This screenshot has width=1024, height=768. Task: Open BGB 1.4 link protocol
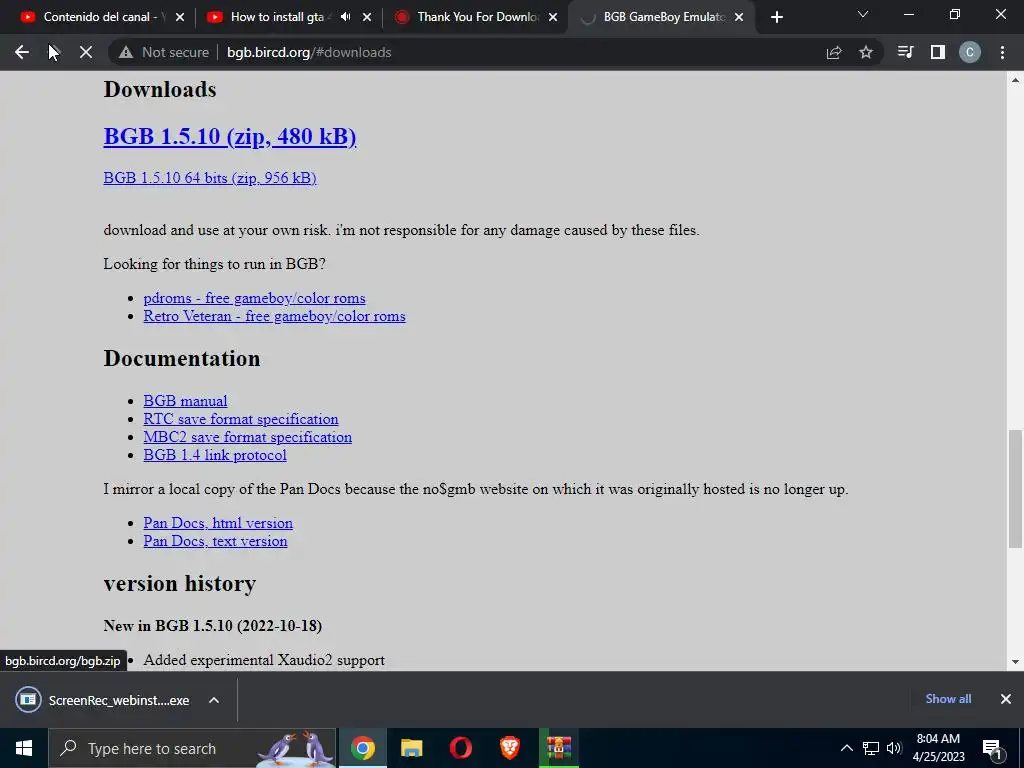point(215,455)
